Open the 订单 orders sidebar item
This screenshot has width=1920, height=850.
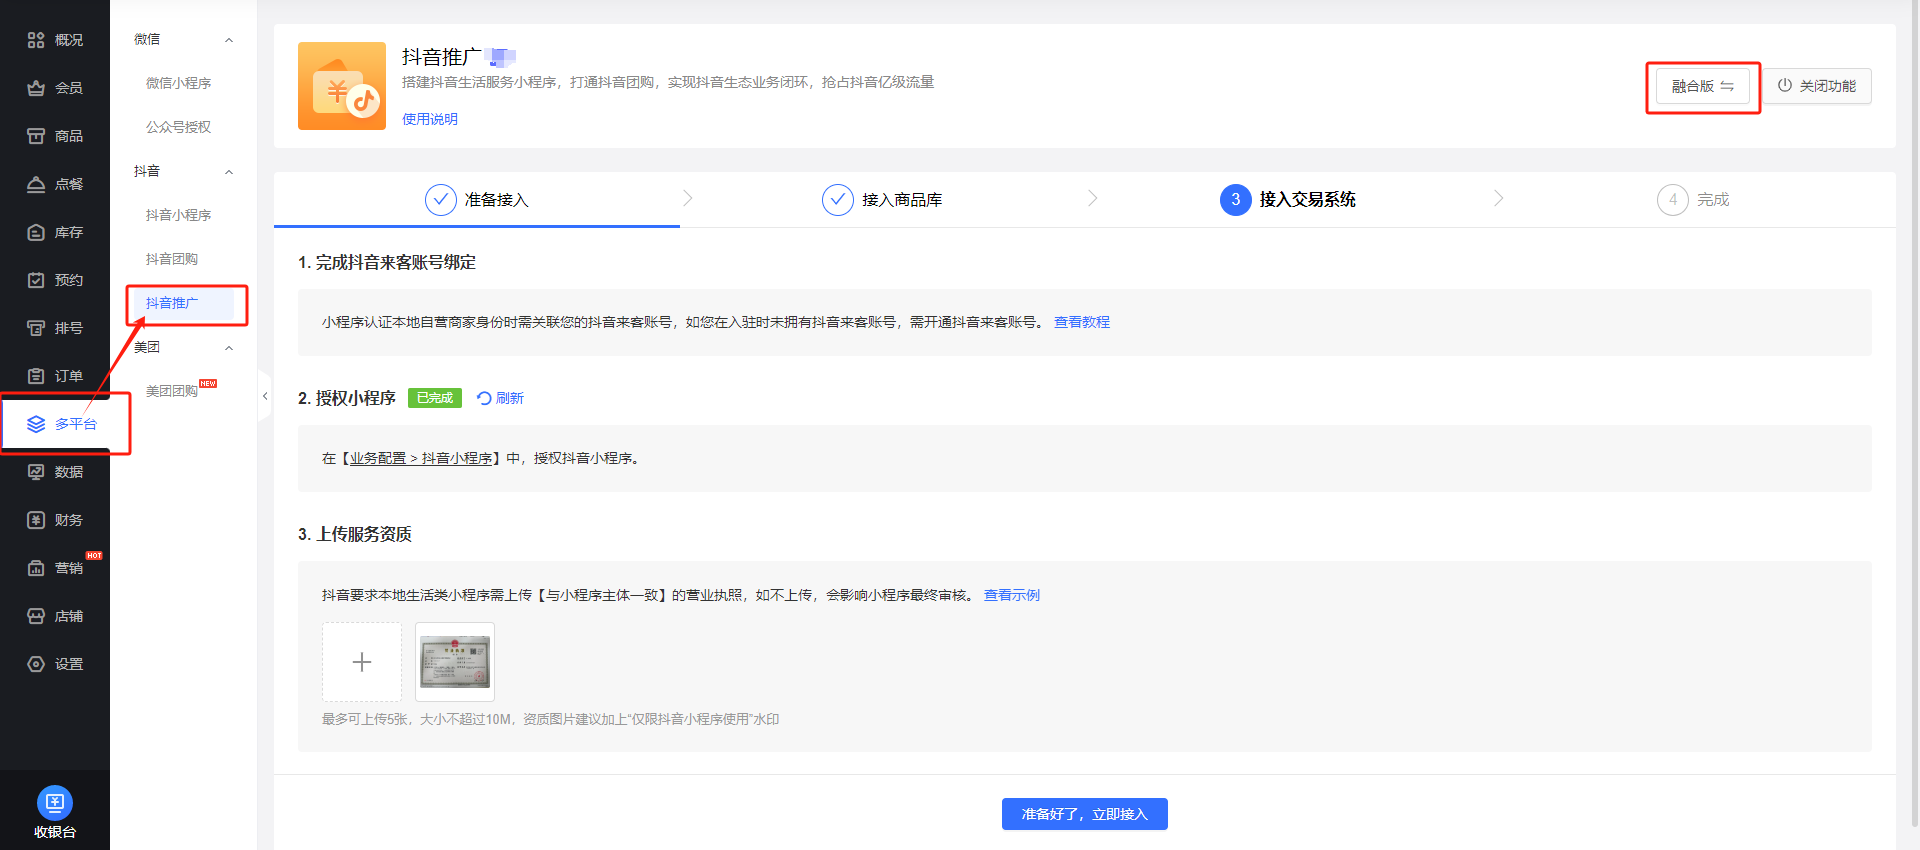[55, 376]
